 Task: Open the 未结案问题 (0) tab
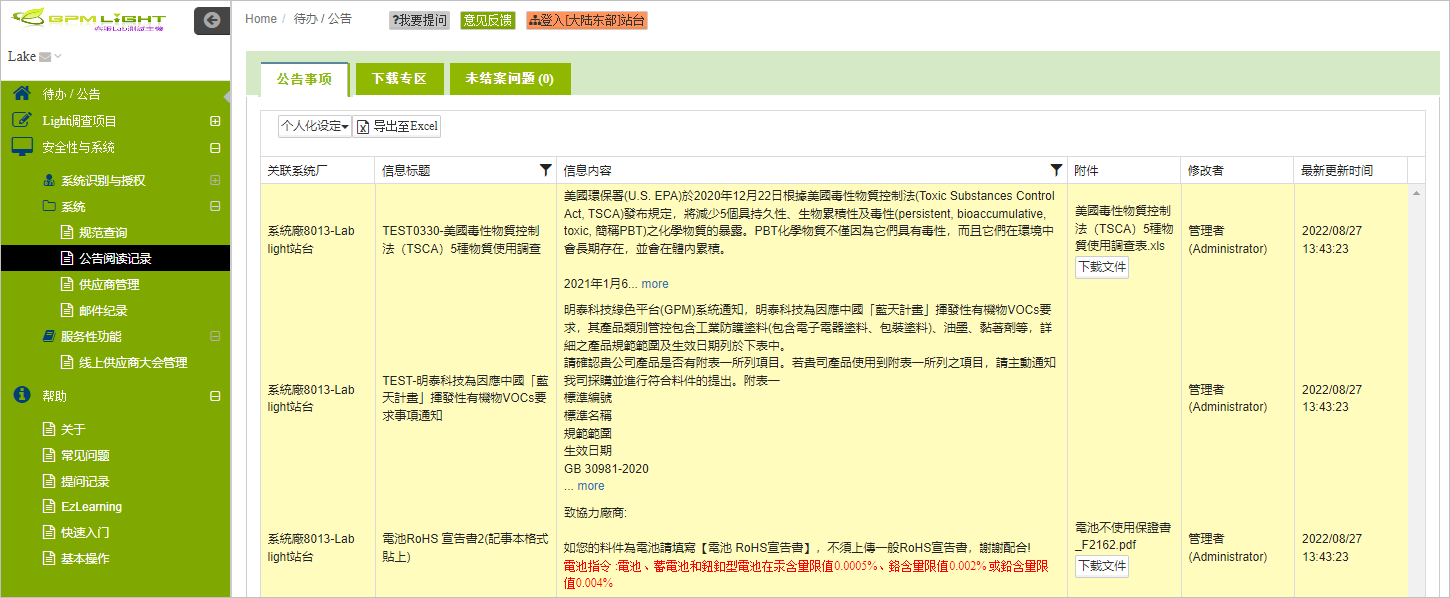(x=509, y=79)
